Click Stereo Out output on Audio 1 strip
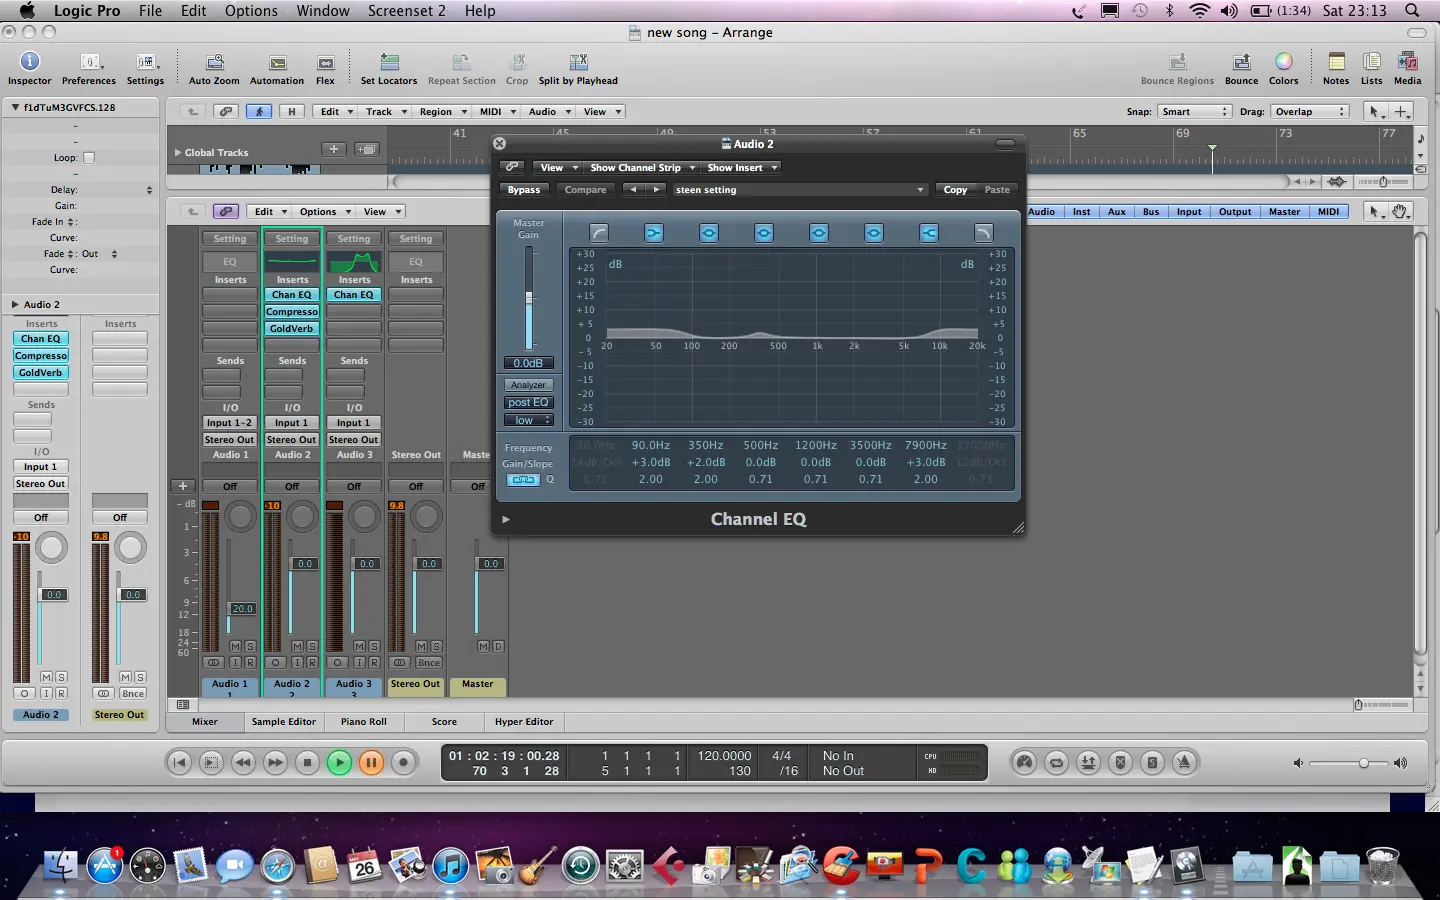The width and height of the screenshot is (1440, 900). point(230,440)
